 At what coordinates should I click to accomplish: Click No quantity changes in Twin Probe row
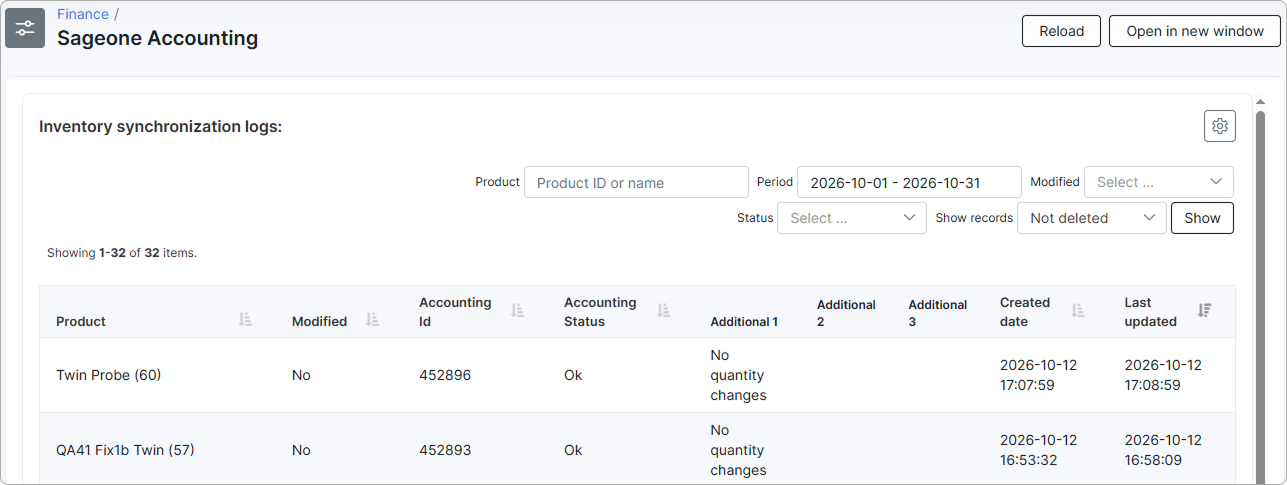(738, 375)
